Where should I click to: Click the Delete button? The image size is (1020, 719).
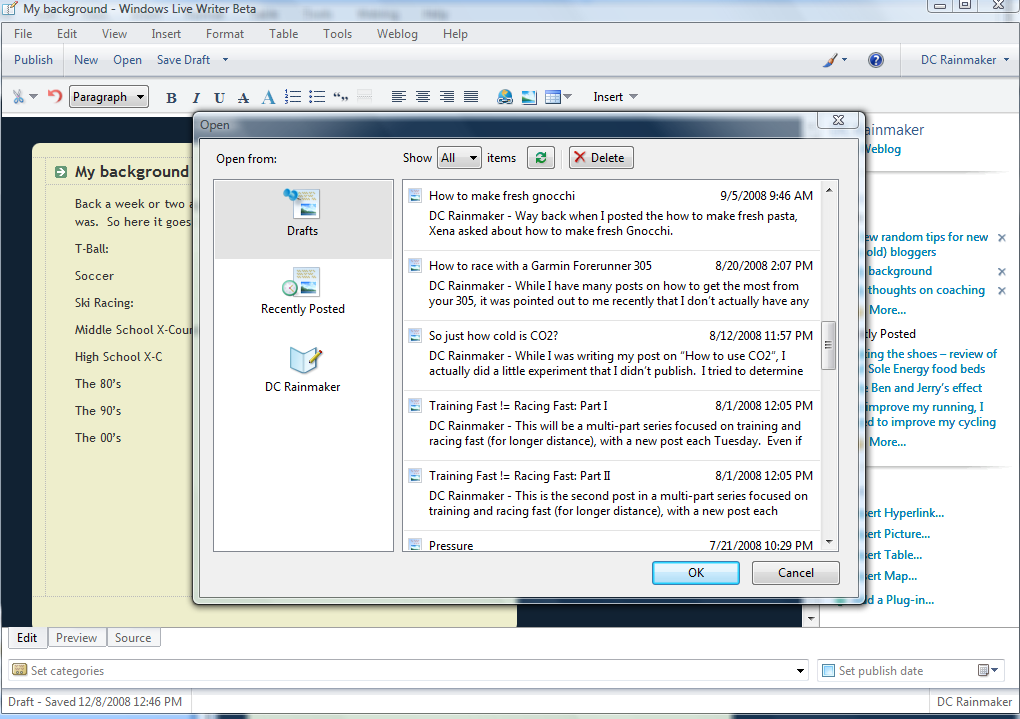(x=600, y=157)
